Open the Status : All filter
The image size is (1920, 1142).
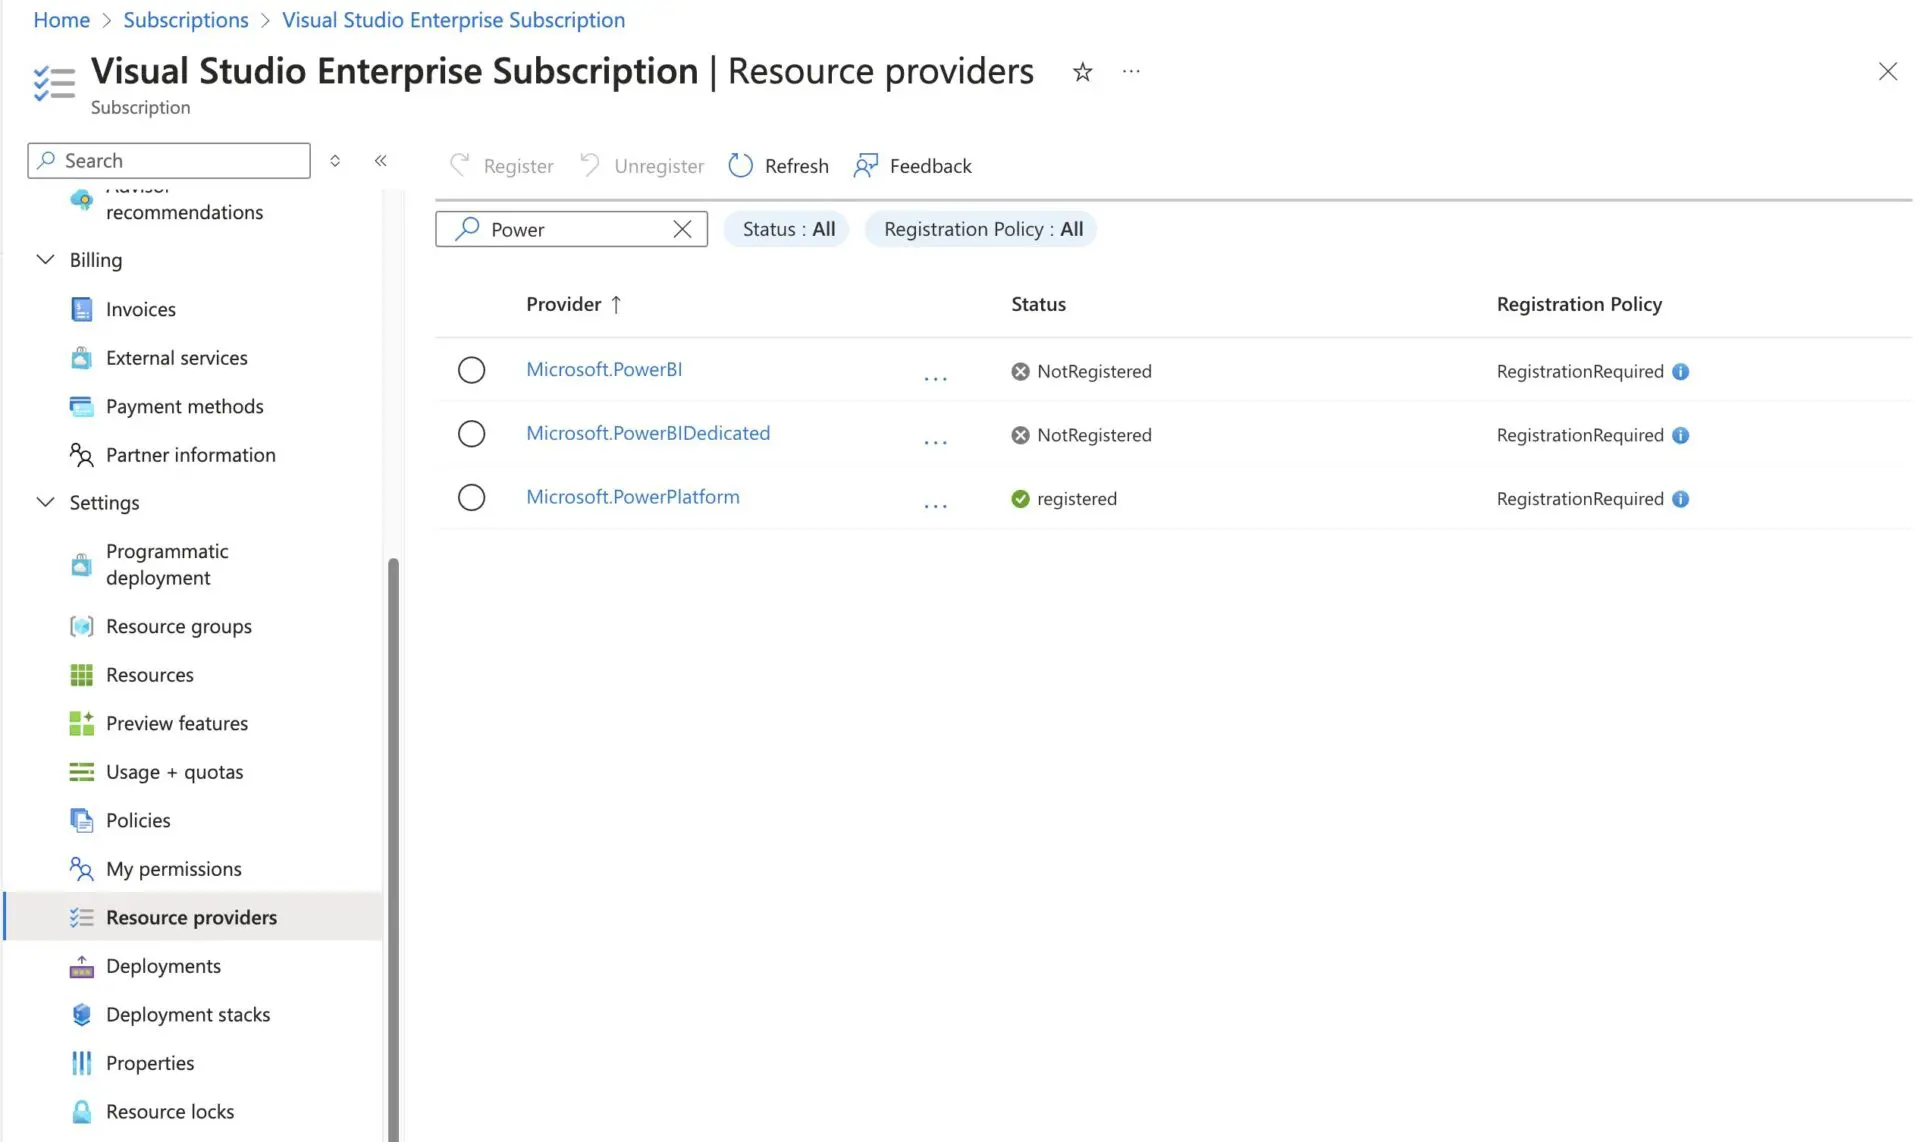[787, 229]
